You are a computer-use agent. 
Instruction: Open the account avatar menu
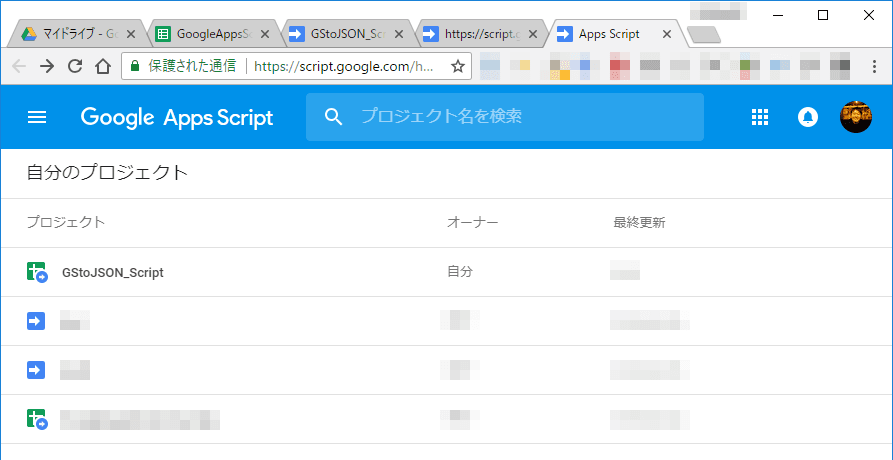pyautogui.click(x=855, y=117)
